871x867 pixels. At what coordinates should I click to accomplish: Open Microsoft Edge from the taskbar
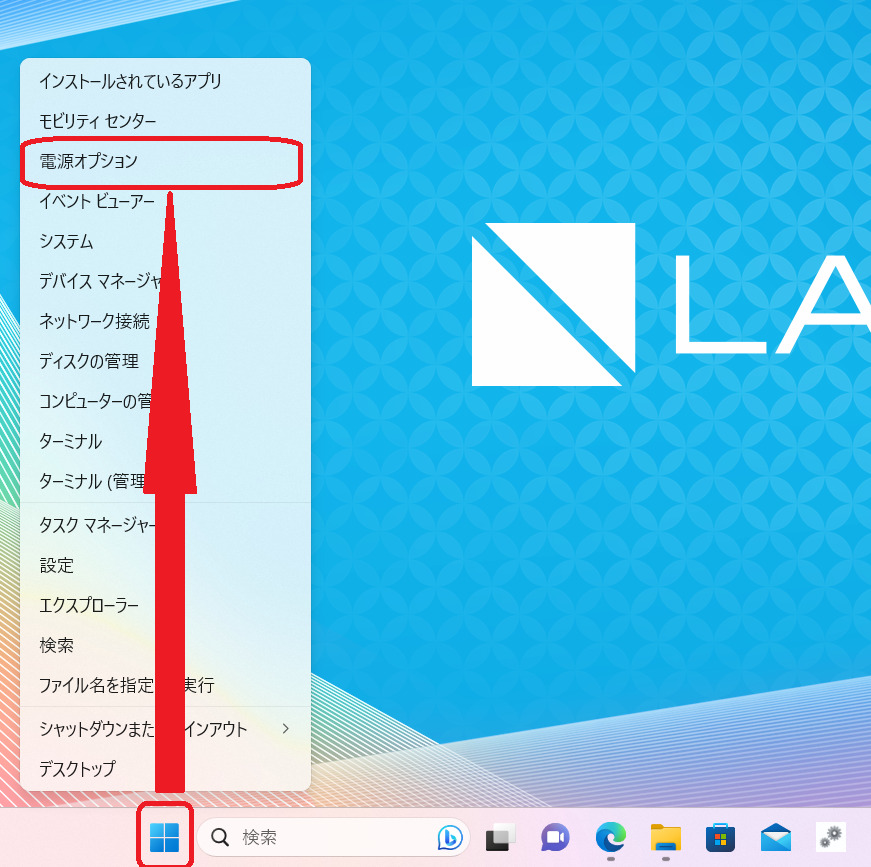[x=610, y=837]
